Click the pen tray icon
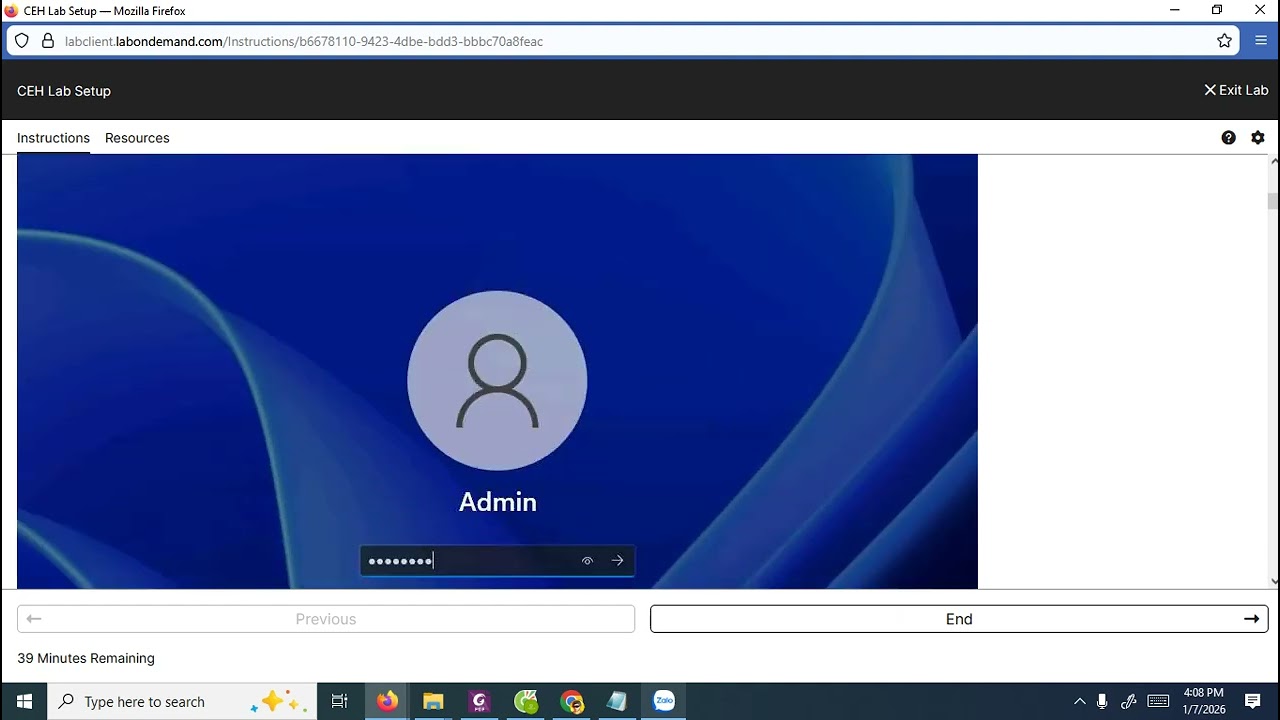The width and height of the screenshot is (1280, 720). pos(1129,701)
